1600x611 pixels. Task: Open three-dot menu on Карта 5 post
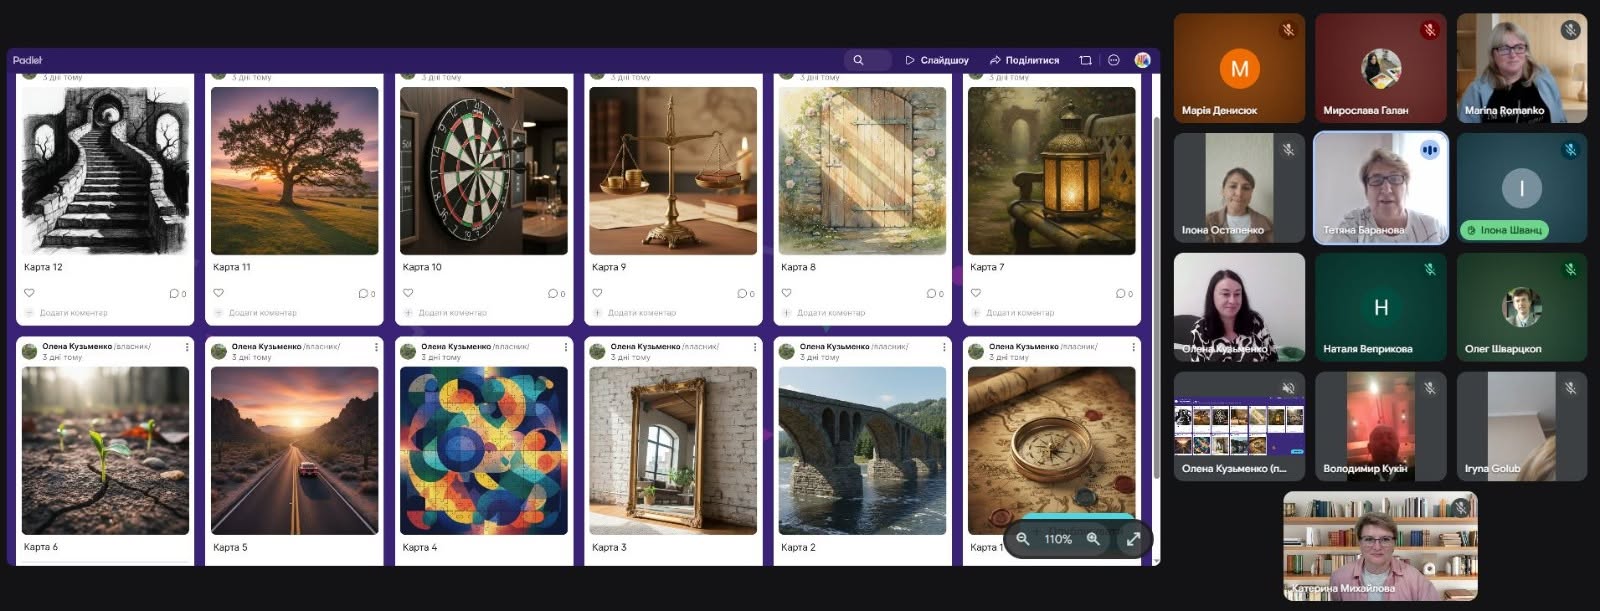point(376,347)
